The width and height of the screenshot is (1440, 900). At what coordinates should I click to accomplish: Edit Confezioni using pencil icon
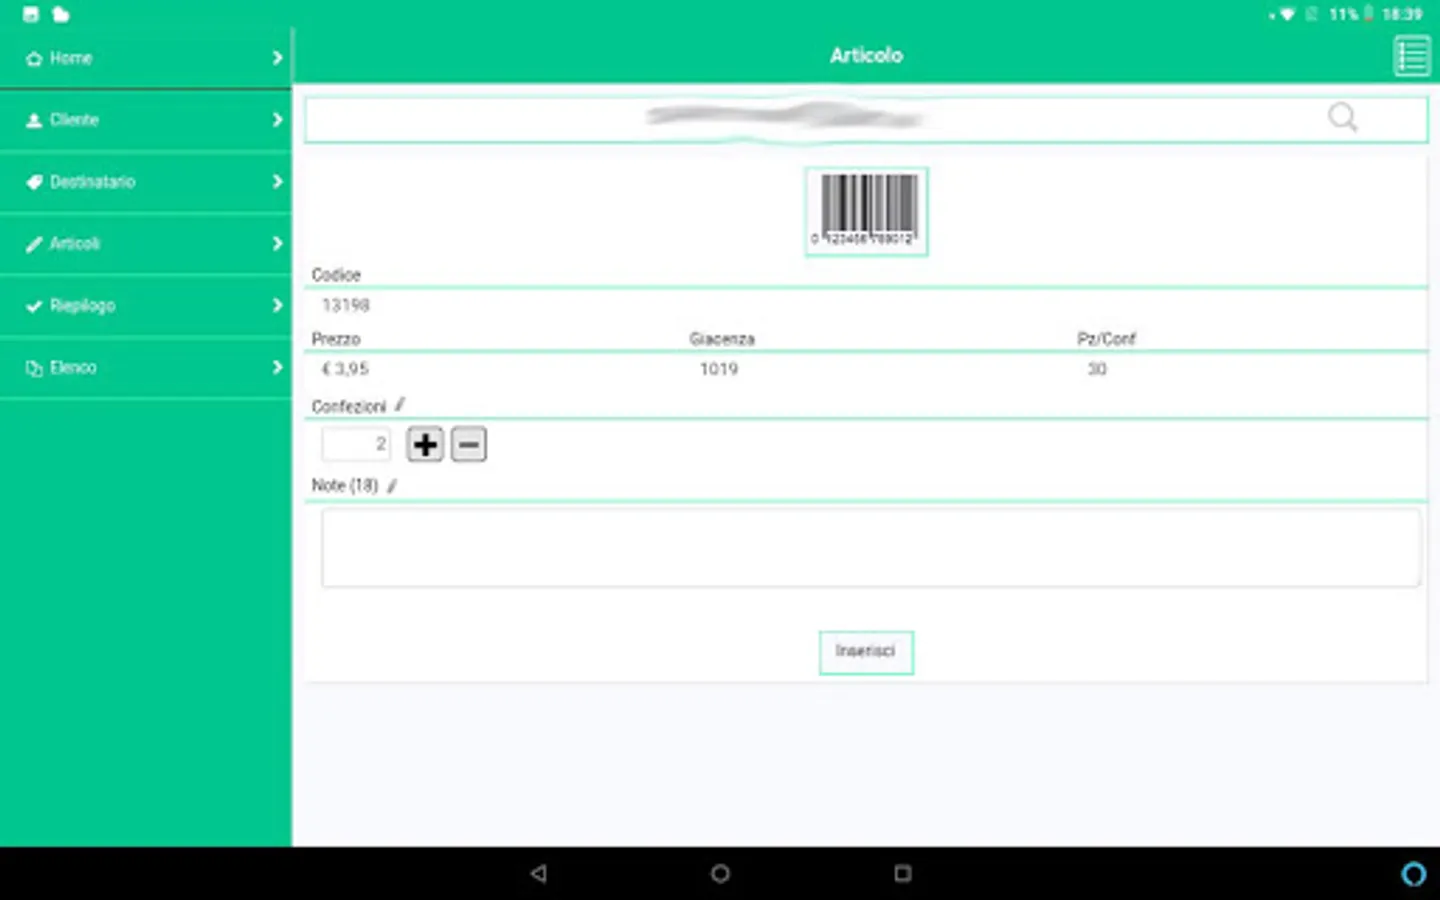tap(399, 405)
